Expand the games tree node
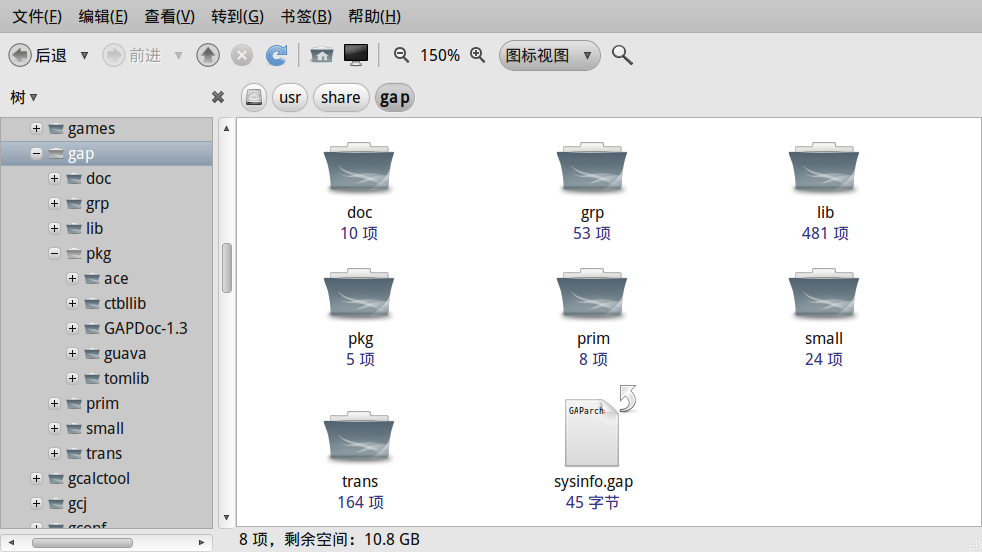 pyautogui.click(x=37, y=129)
